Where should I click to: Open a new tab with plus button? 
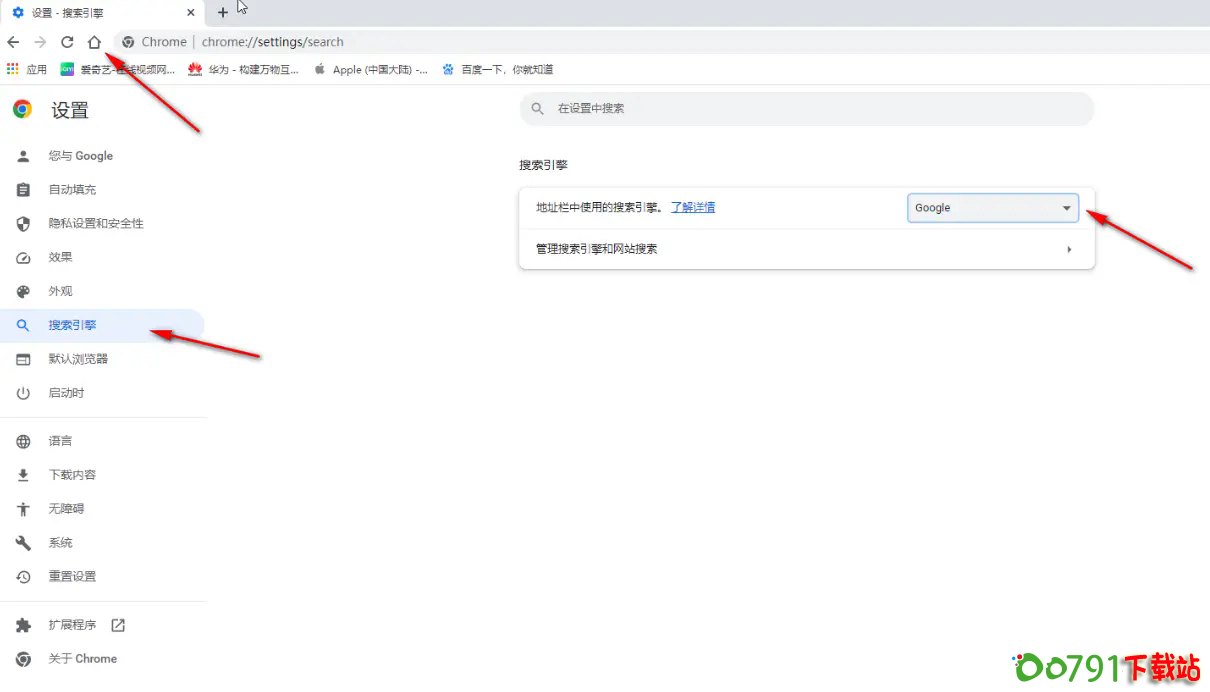pyautogui.click(x=222, y=13)
